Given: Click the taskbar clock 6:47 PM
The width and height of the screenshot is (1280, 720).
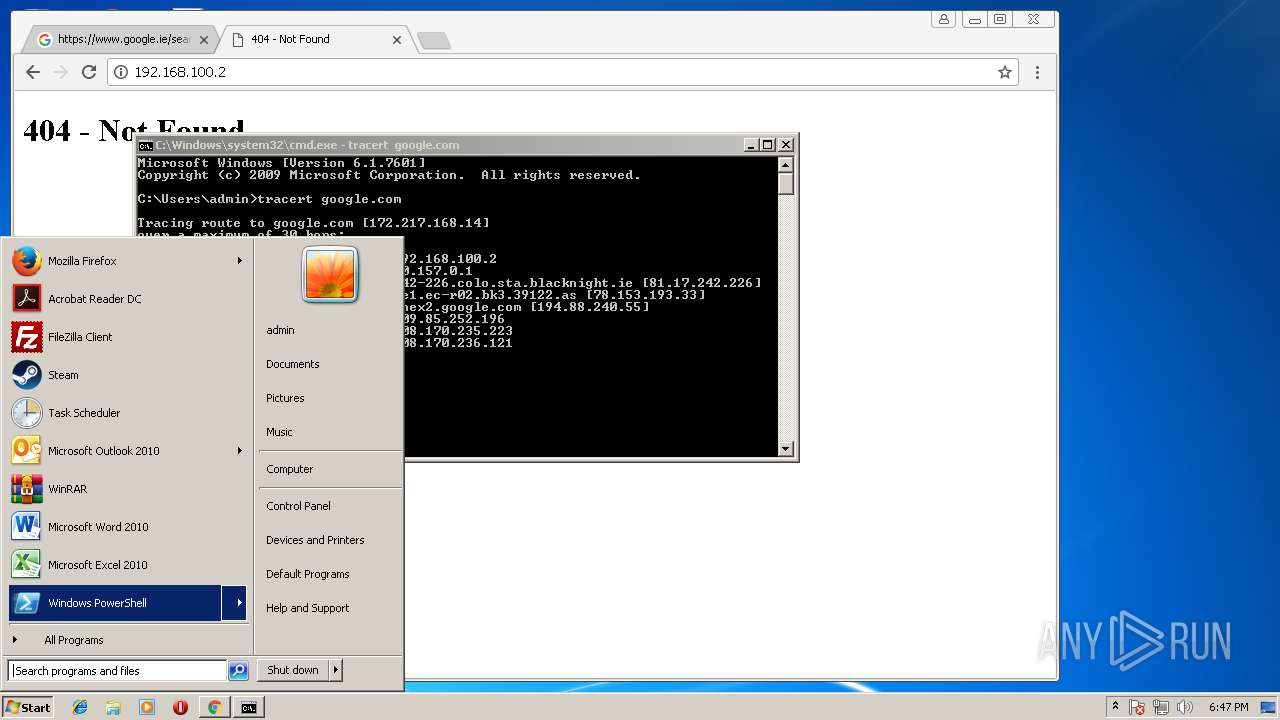Looking at the screenshot, I should point(1229,707).
